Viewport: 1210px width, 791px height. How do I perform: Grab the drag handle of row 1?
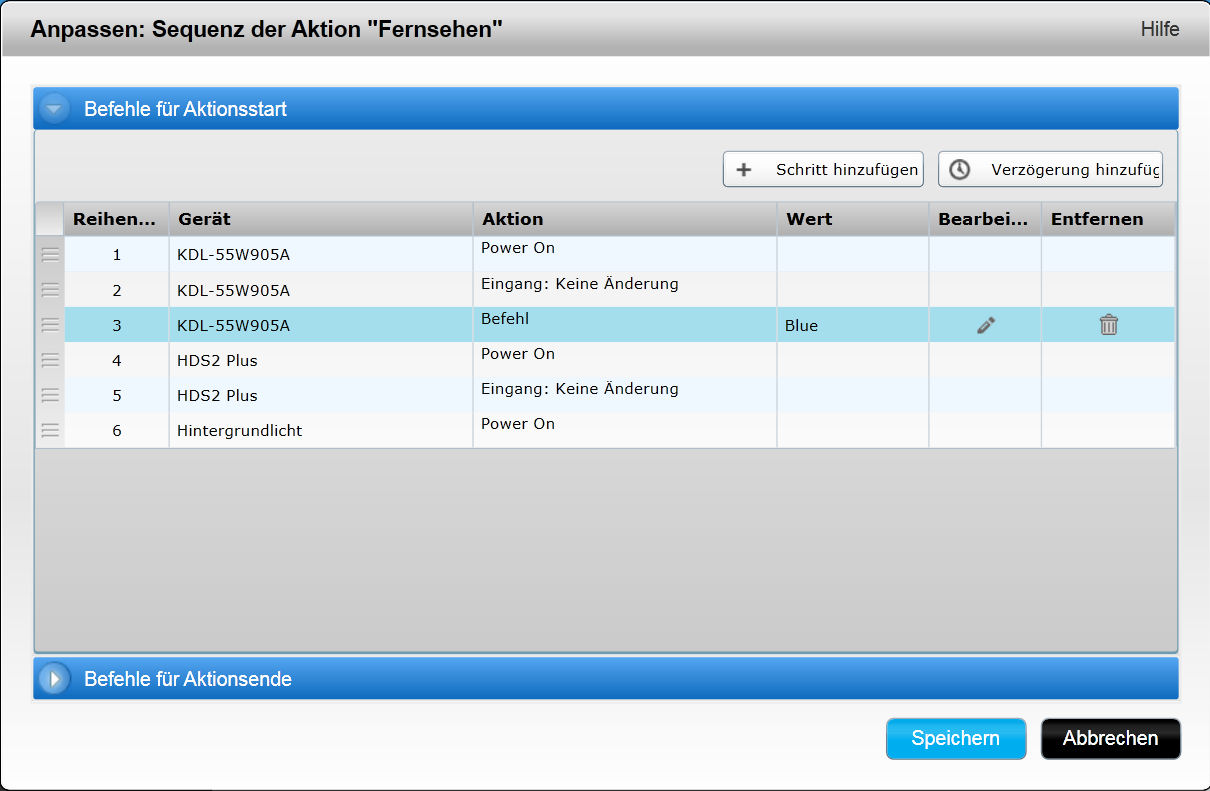pos(50,255)
